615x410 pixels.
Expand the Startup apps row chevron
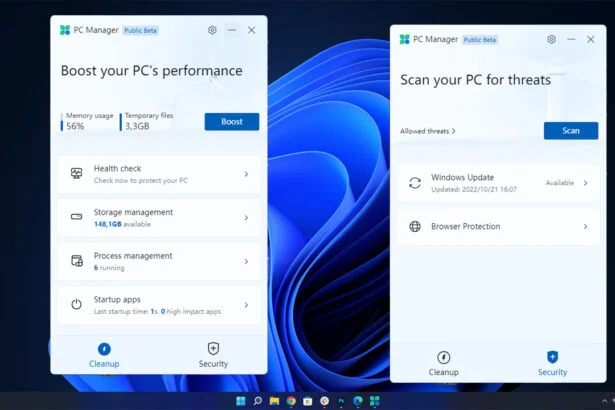[246, 305]
